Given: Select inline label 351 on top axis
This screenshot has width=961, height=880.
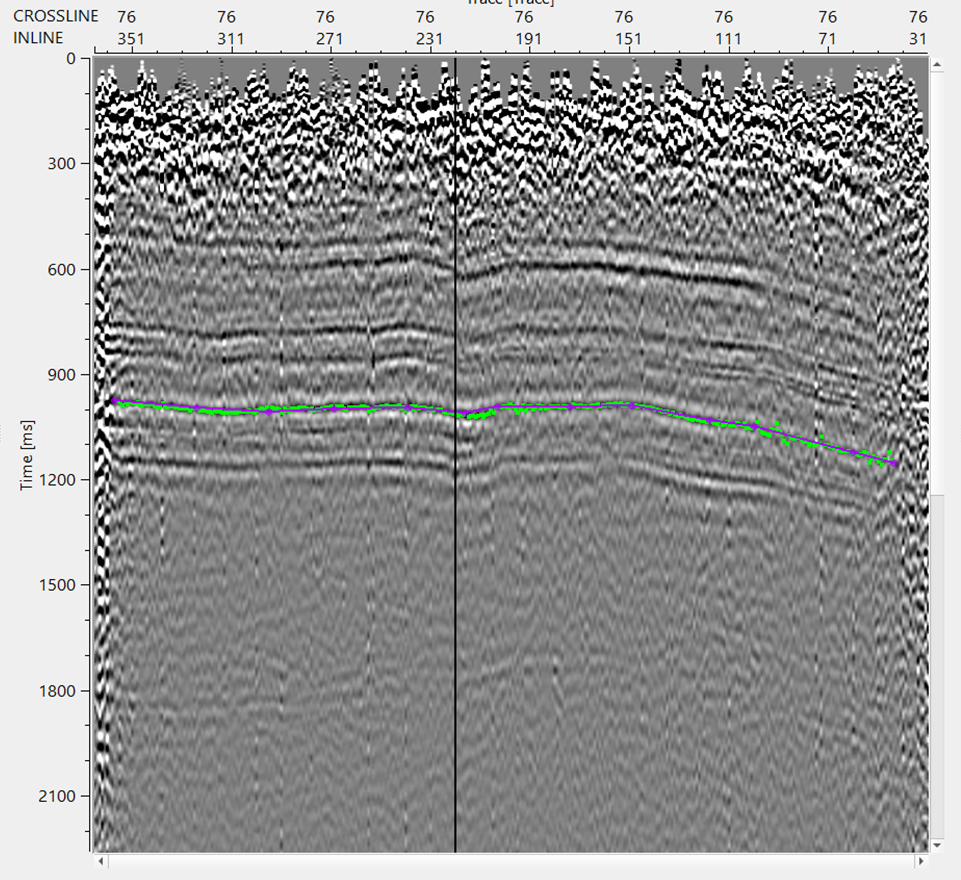Looking at the screenshot, I should pyautogui.click(x=131, y=38).
